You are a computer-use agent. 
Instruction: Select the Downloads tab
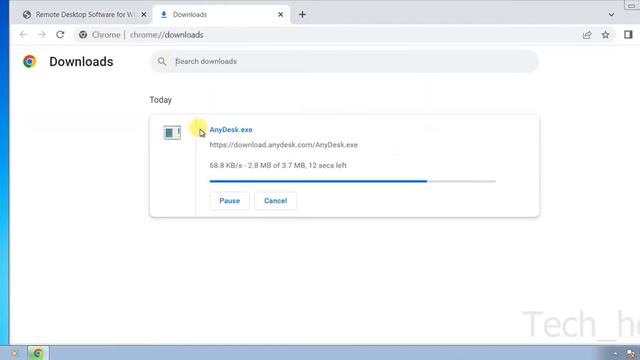pyautogui.click(x=221, y=15)
